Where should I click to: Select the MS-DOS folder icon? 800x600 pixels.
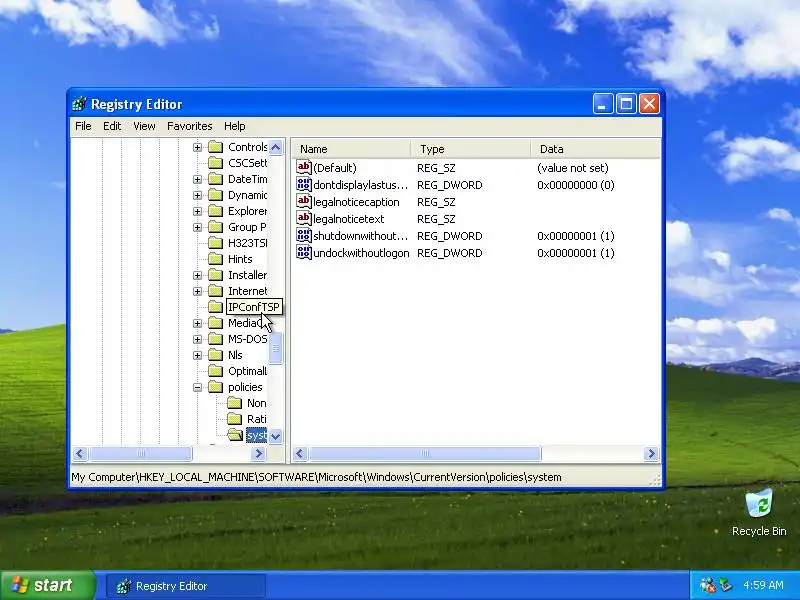click(x=216, y=339)
